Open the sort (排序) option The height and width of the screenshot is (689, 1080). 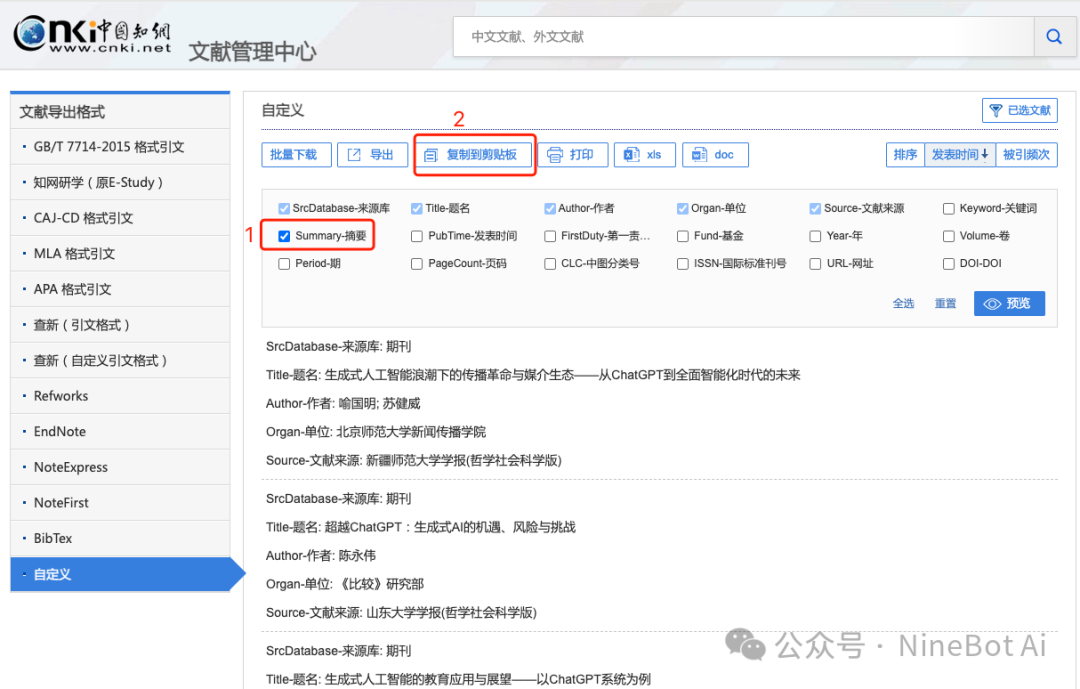(x=905, y=155)
